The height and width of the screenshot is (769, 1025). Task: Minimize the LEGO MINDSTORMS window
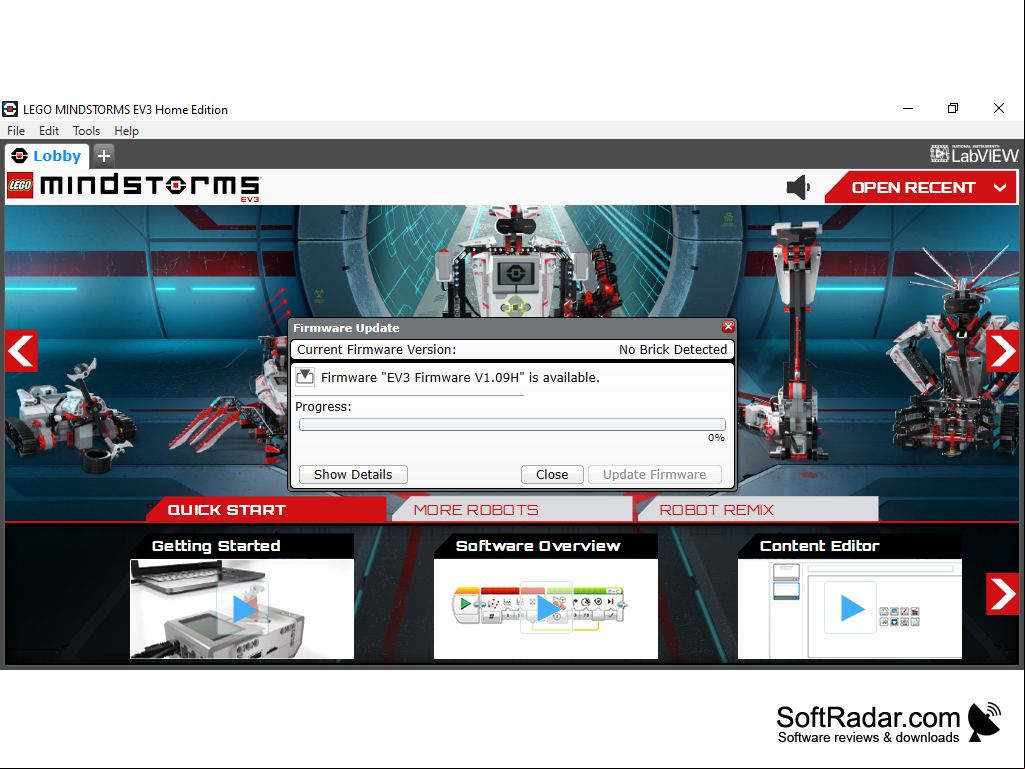[x=908, y=109]
